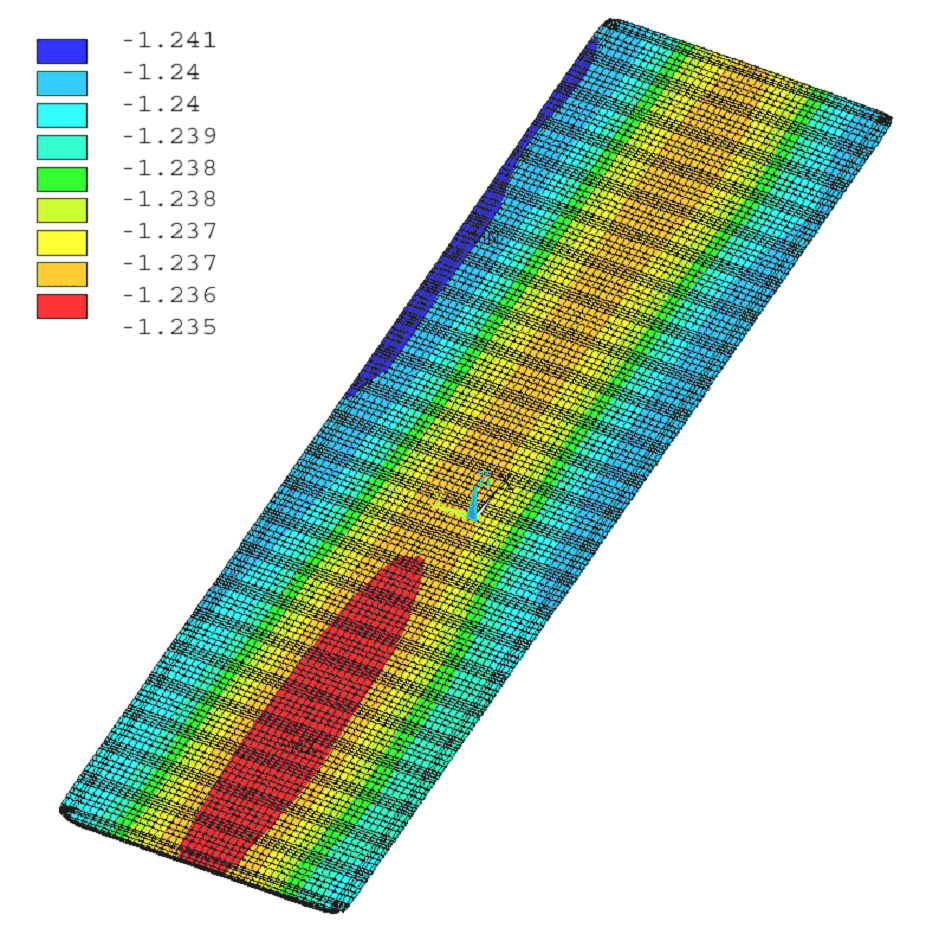Image resolution: width=939 pixels, height=934 pixels.
Task: Click the dark blue legend swatch
Action: [62, 51]
